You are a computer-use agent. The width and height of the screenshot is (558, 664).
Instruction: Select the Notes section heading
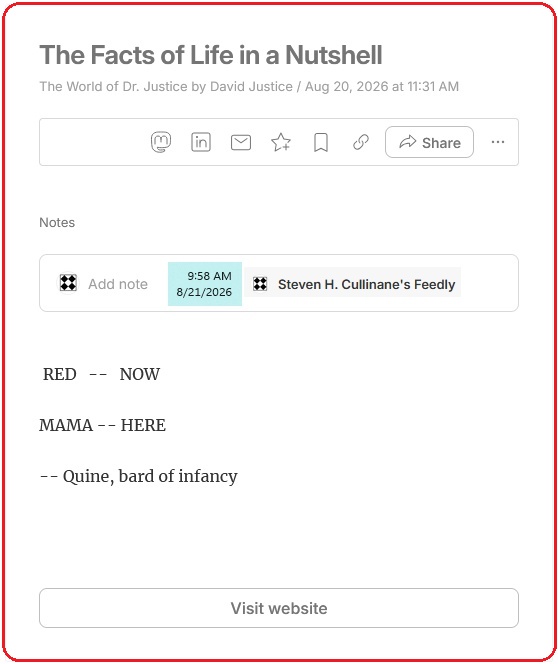(57, 222)
